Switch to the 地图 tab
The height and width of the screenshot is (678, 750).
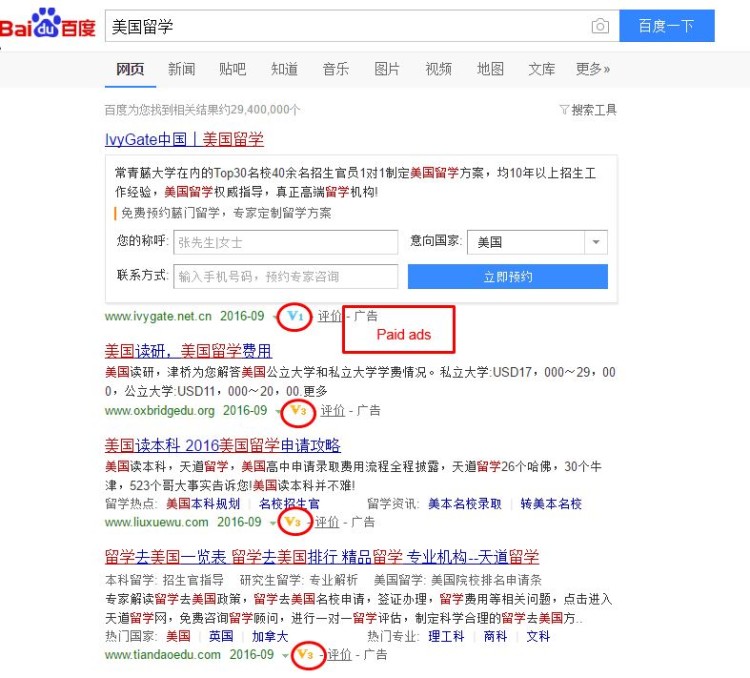(x=490, y=69)
